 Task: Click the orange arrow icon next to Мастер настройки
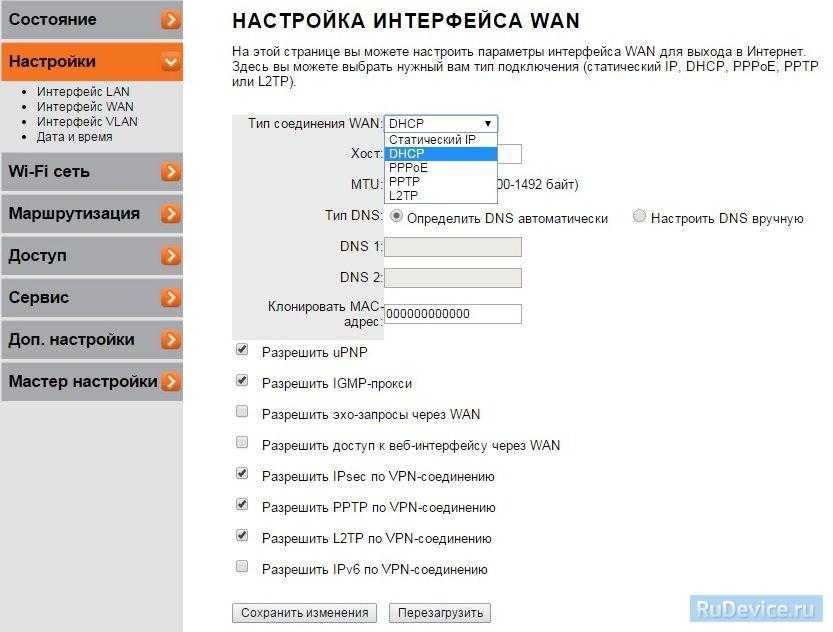171,382
